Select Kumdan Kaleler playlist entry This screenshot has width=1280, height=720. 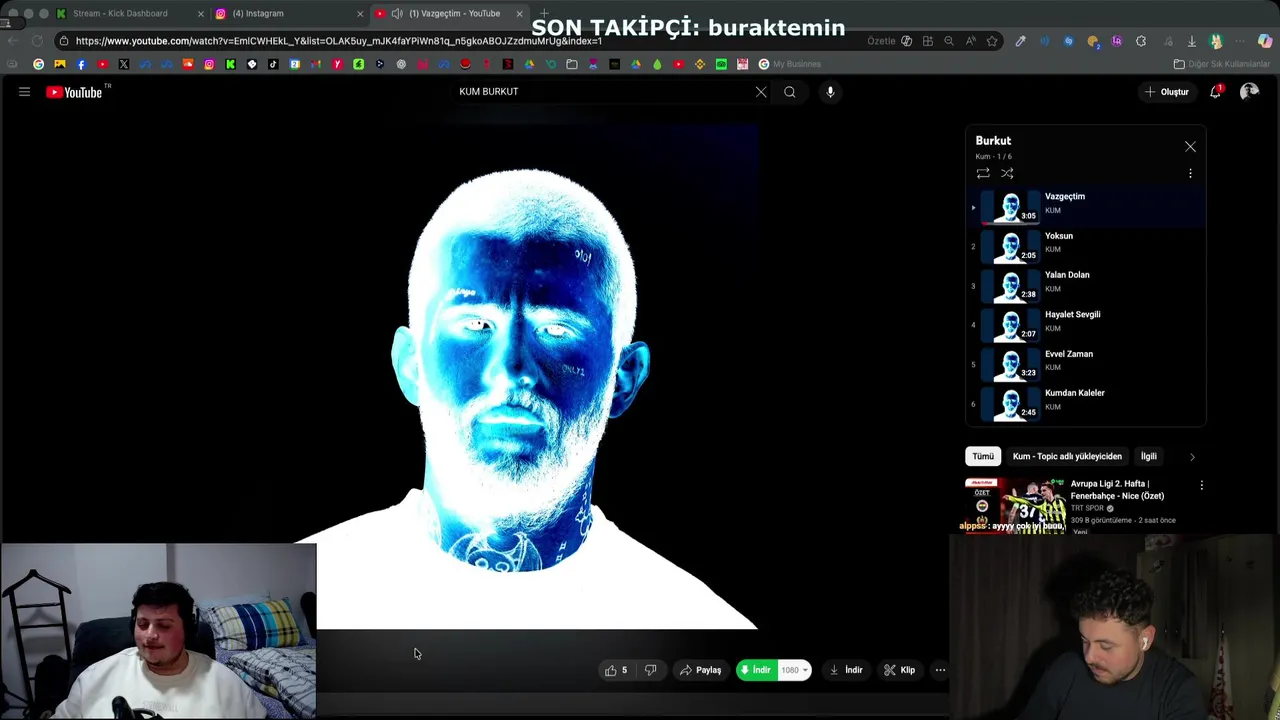pyautogui.click(x=1085, y=403)
